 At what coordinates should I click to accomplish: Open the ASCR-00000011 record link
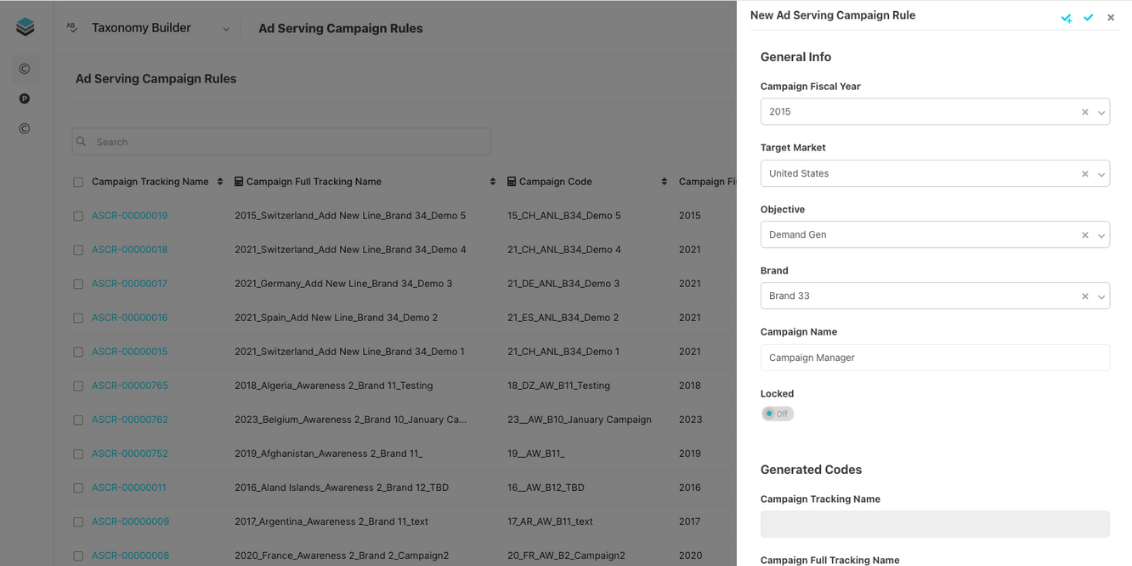click(x=130, y=488)
